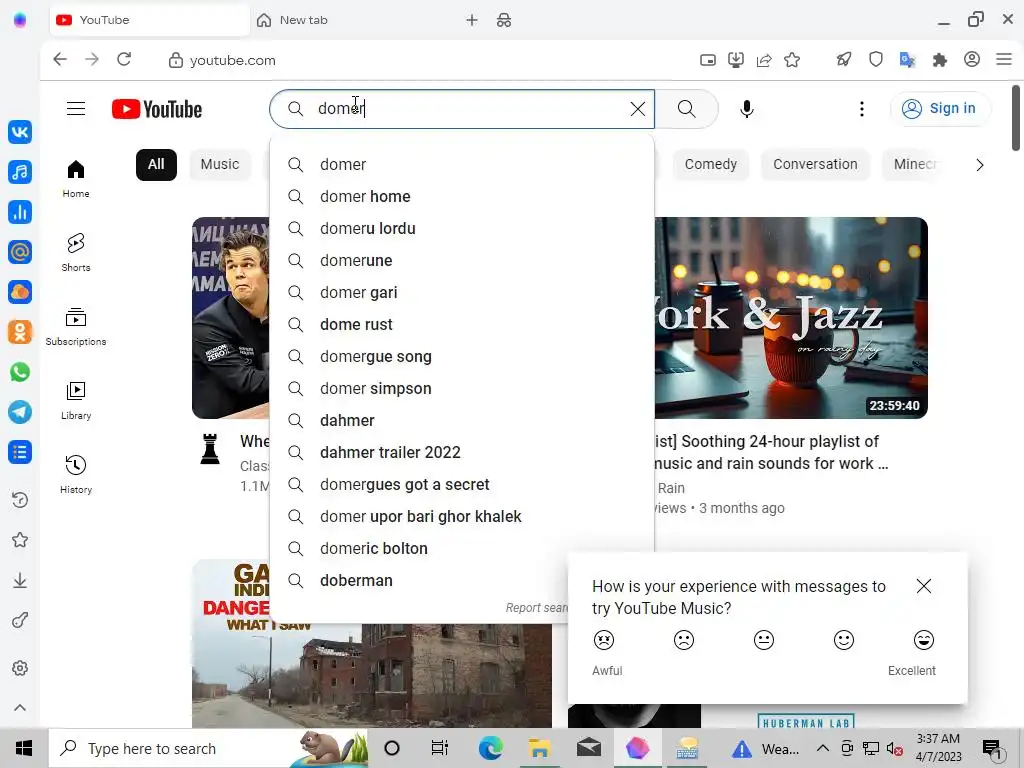Image resolution: width=1024 pixels, height=768 pixels.
Task: Open browser history clock in sidebar
Action: [x=20, y=500]
